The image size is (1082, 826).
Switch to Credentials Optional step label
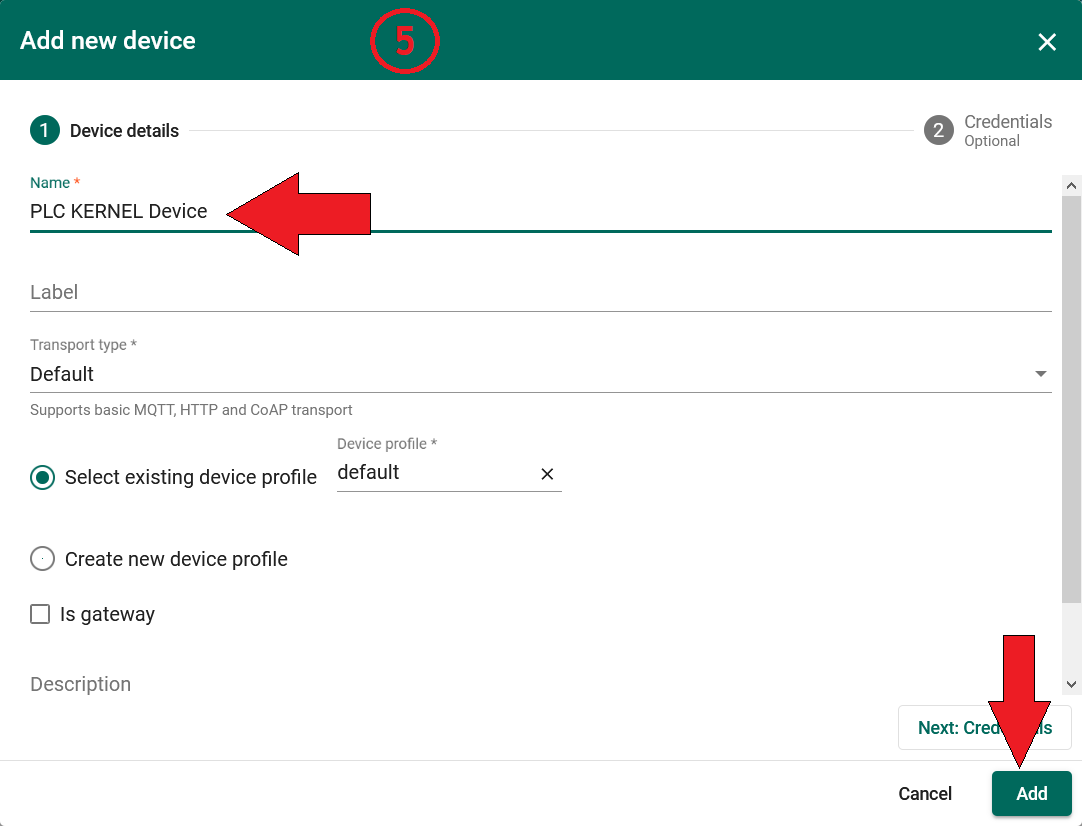click(x=1007, y=131)
